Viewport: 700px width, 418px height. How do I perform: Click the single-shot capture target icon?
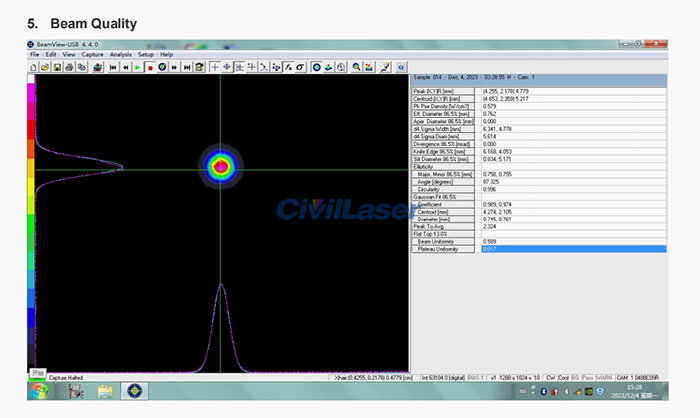(x=162, y=67)
